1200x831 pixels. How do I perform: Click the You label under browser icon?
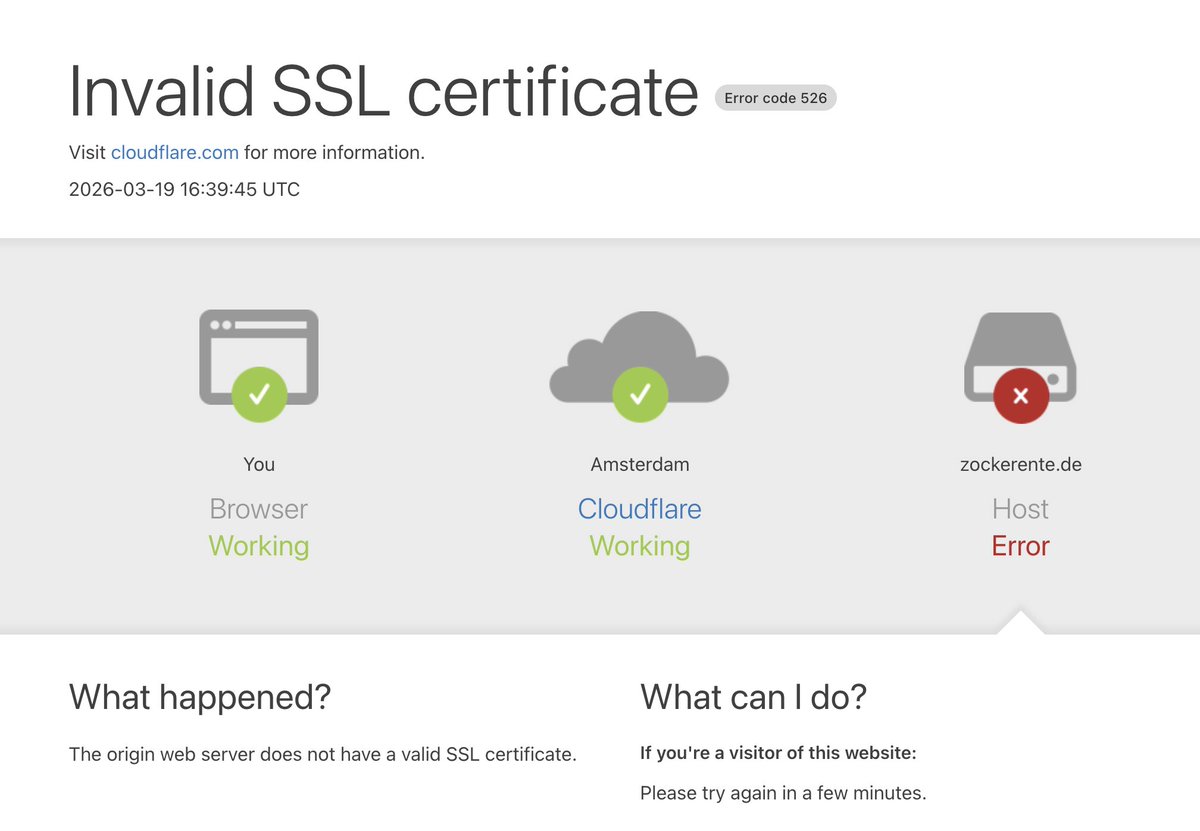(259, 464)
